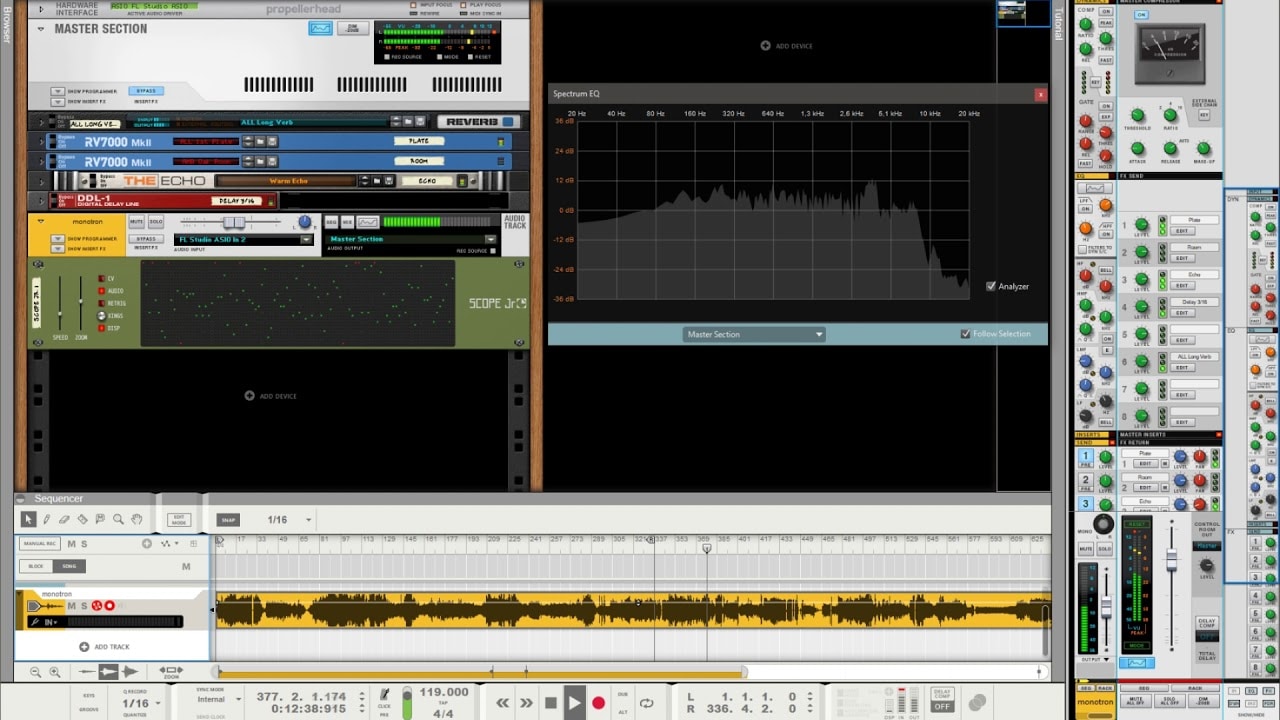Viewport: 1280px width, 720px height.
Task: Collapse the monotron rack device
Action: (41, 221)
